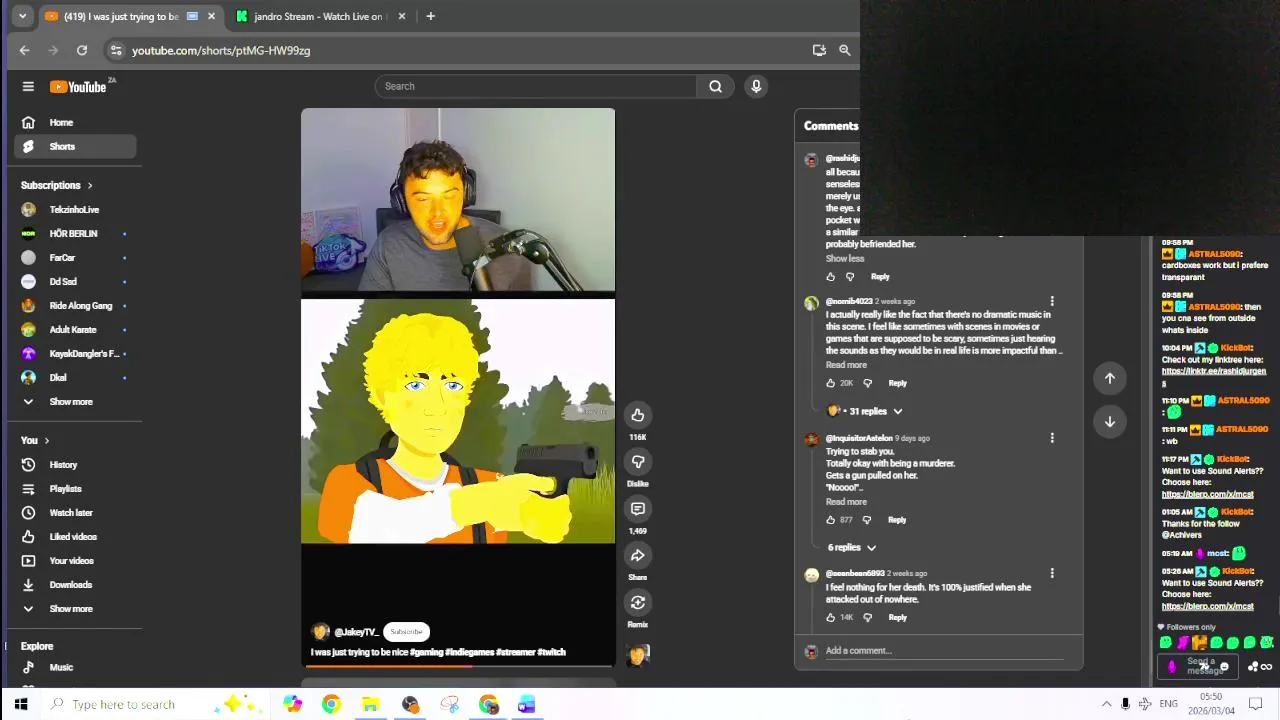Switch to jandro Stream Kick tab
Image resolution: width=1280 pixels, height=720 pixels.
(x=318, y=16)
